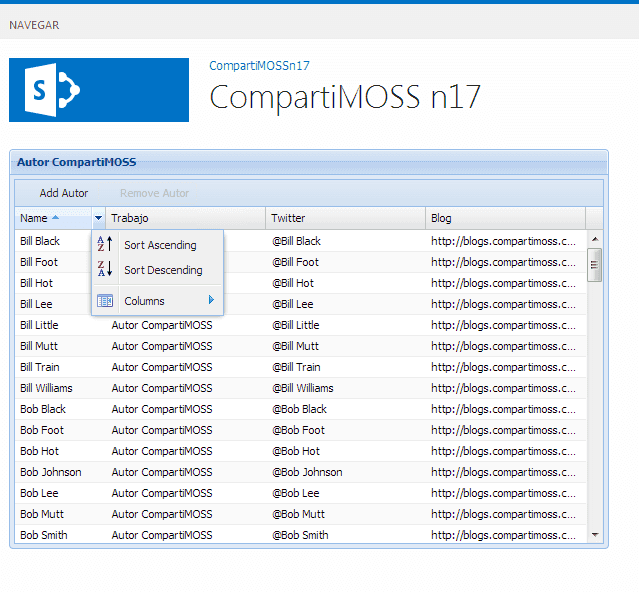Click the ascending sort arrow beside Name
The image size is (639, 592).
pyautogui.click(x=55, y=218)
